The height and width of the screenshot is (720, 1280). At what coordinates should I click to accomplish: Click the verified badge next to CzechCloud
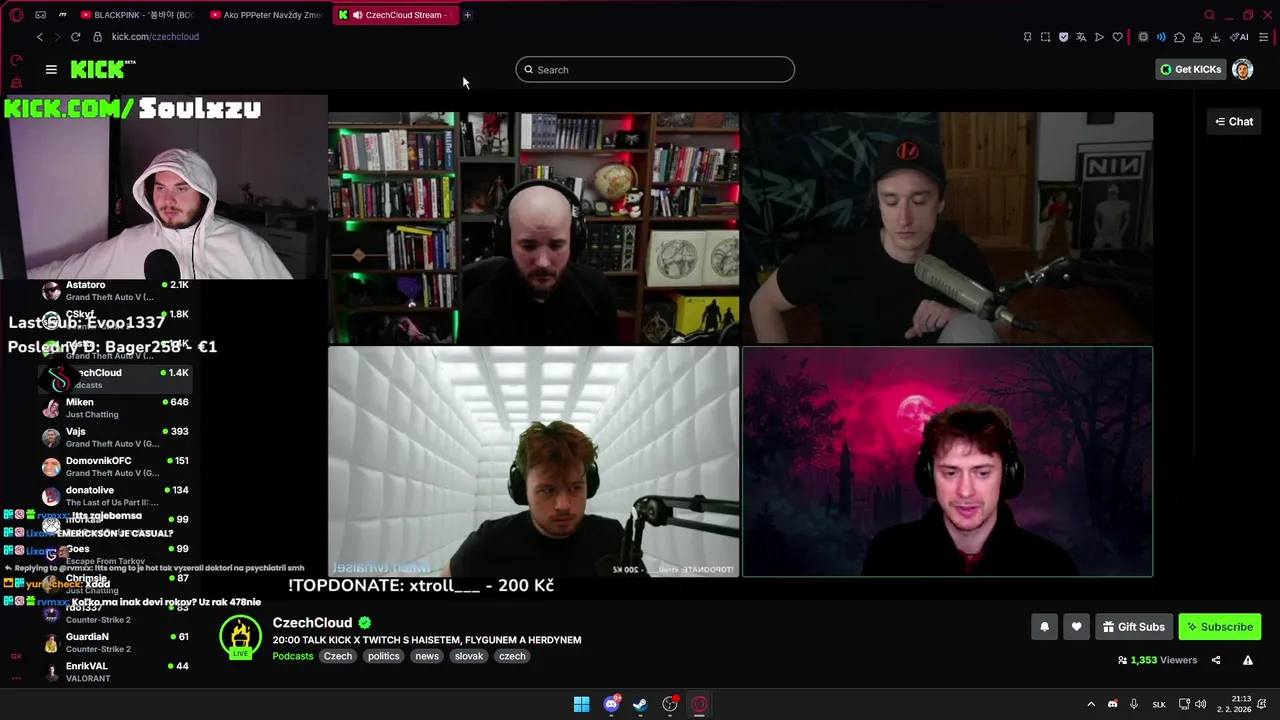(x=365, y=623)
